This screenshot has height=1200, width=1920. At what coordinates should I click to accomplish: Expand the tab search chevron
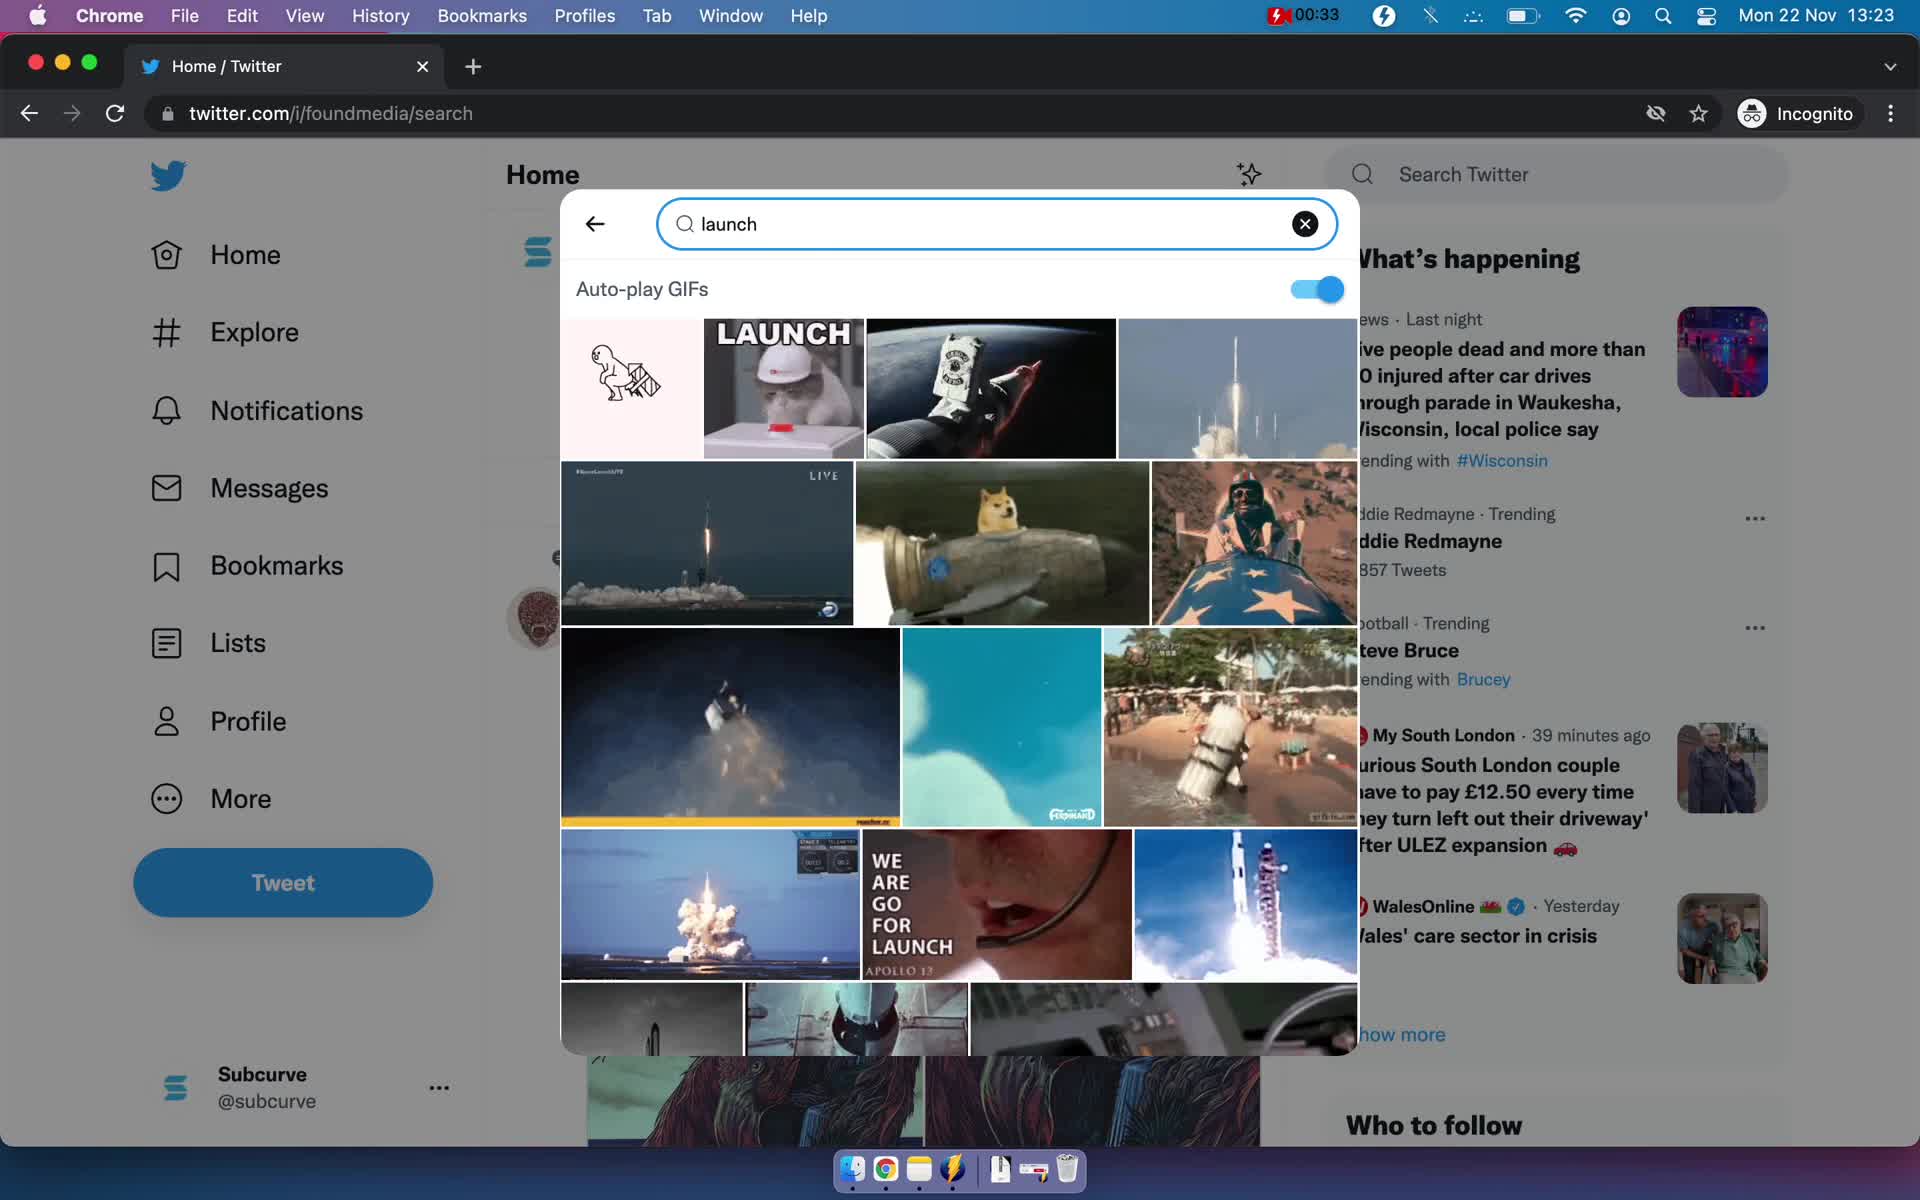[1890, 66]
